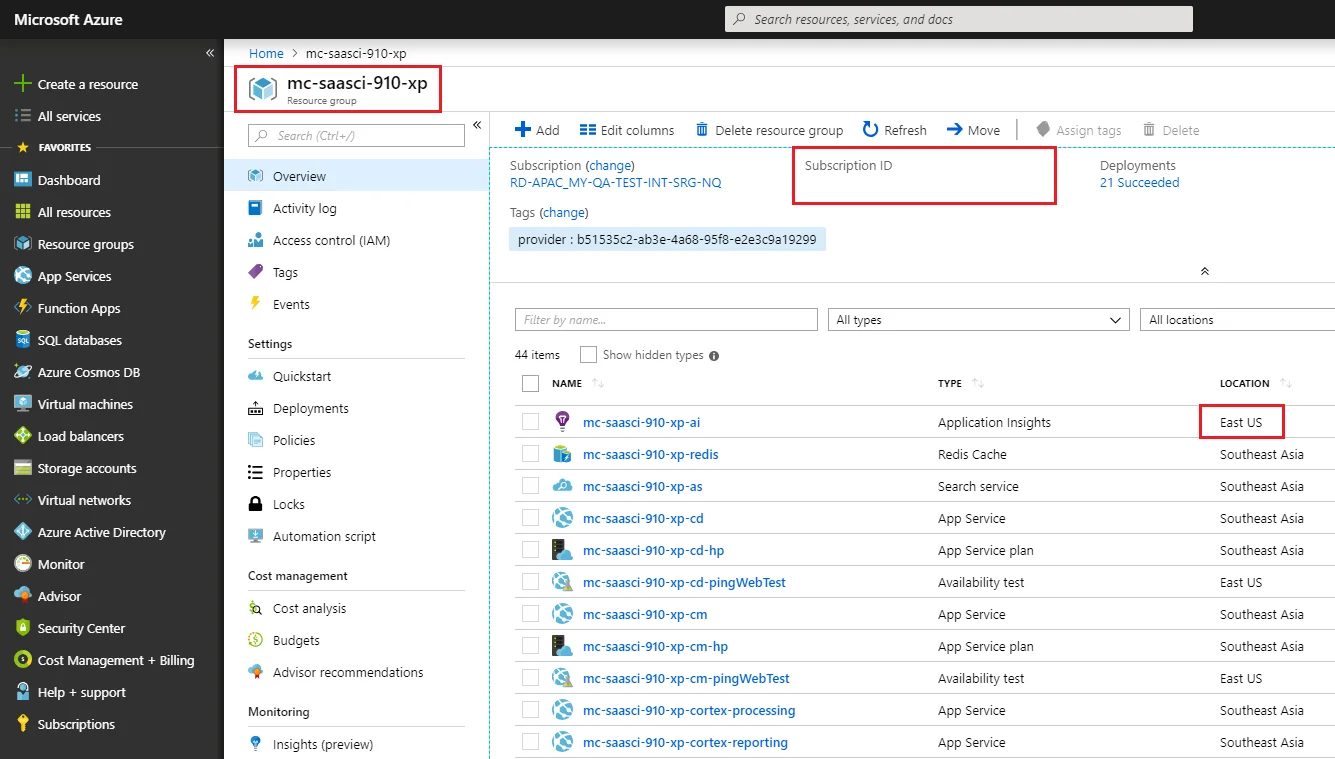Open the Deployments settings item
Viewport: 1335px width, 759px height.
coord(311,408)
